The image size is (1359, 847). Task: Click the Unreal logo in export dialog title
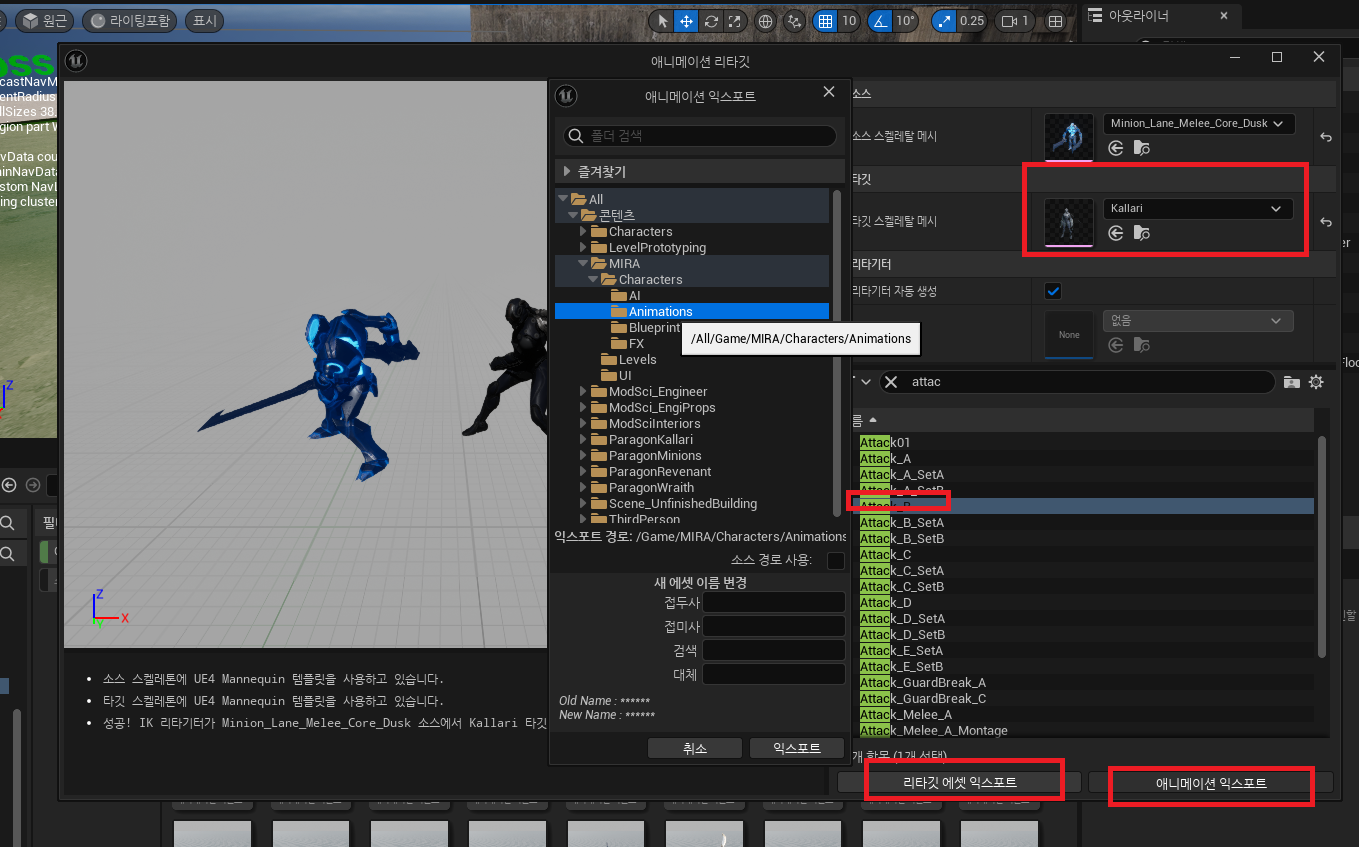click(567, 96)
